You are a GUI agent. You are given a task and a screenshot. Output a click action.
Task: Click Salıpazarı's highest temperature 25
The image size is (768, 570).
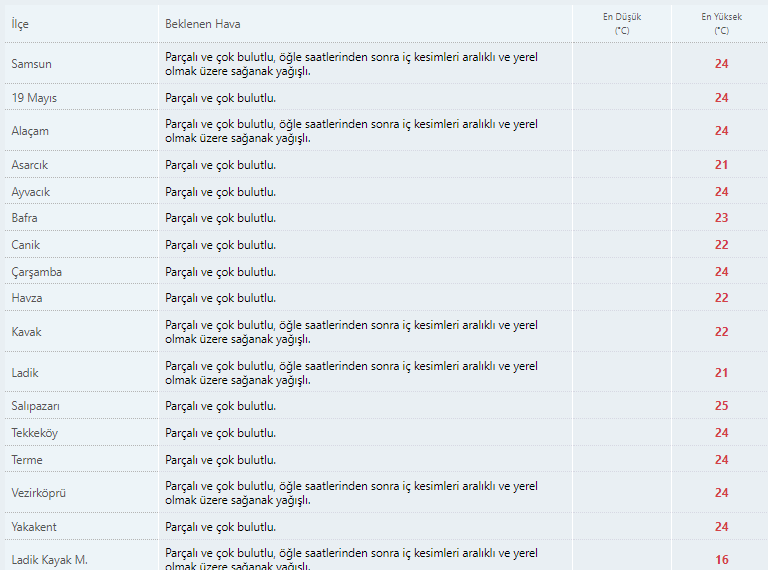(x=721, y=405)
